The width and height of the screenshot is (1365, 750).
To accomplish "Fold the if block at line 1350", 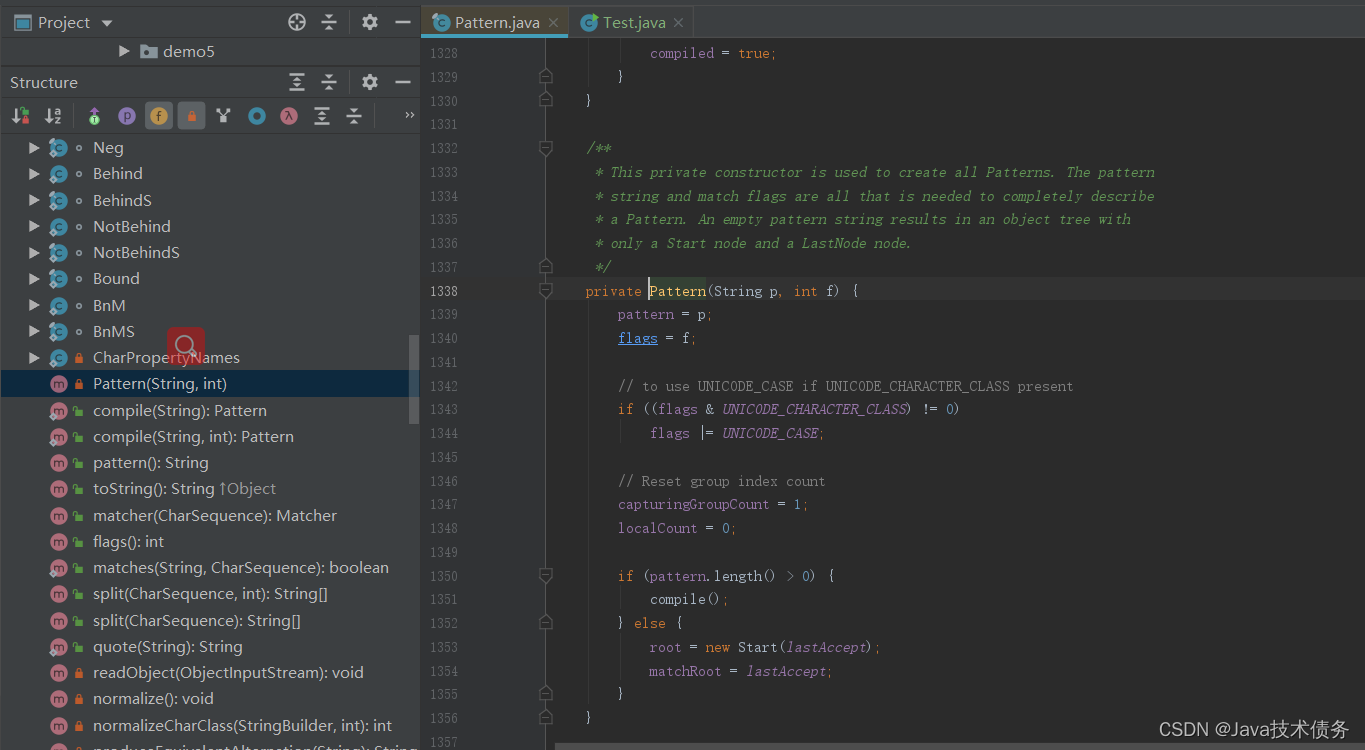I will click(545, 576).
